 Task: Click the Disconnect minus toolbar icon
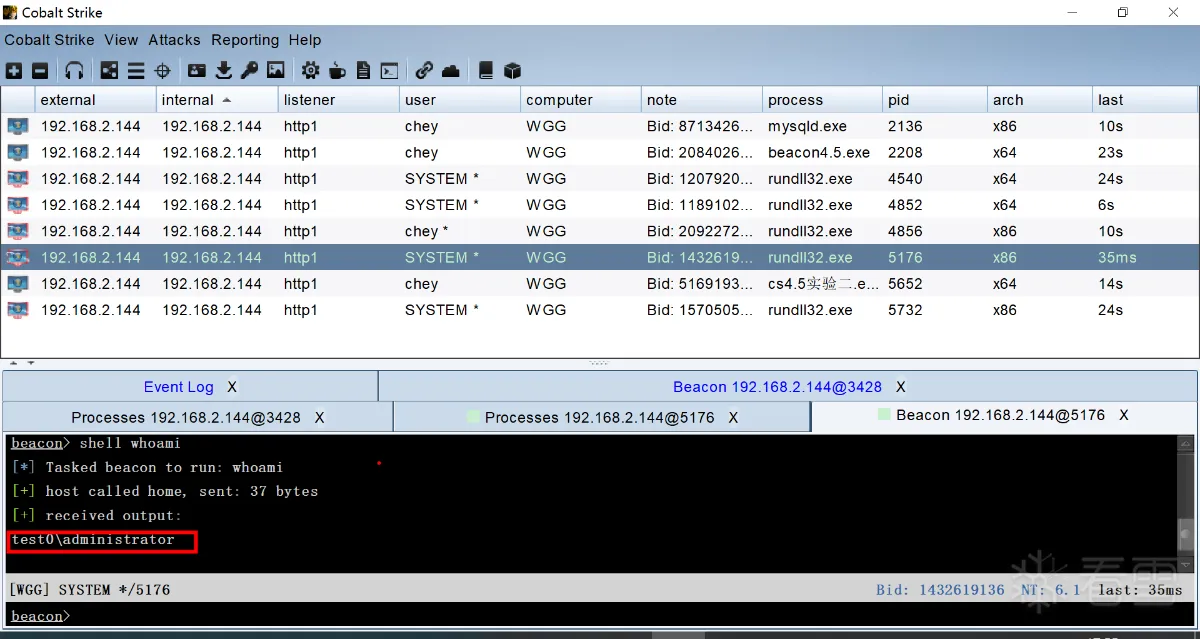(x=40, y=71)
